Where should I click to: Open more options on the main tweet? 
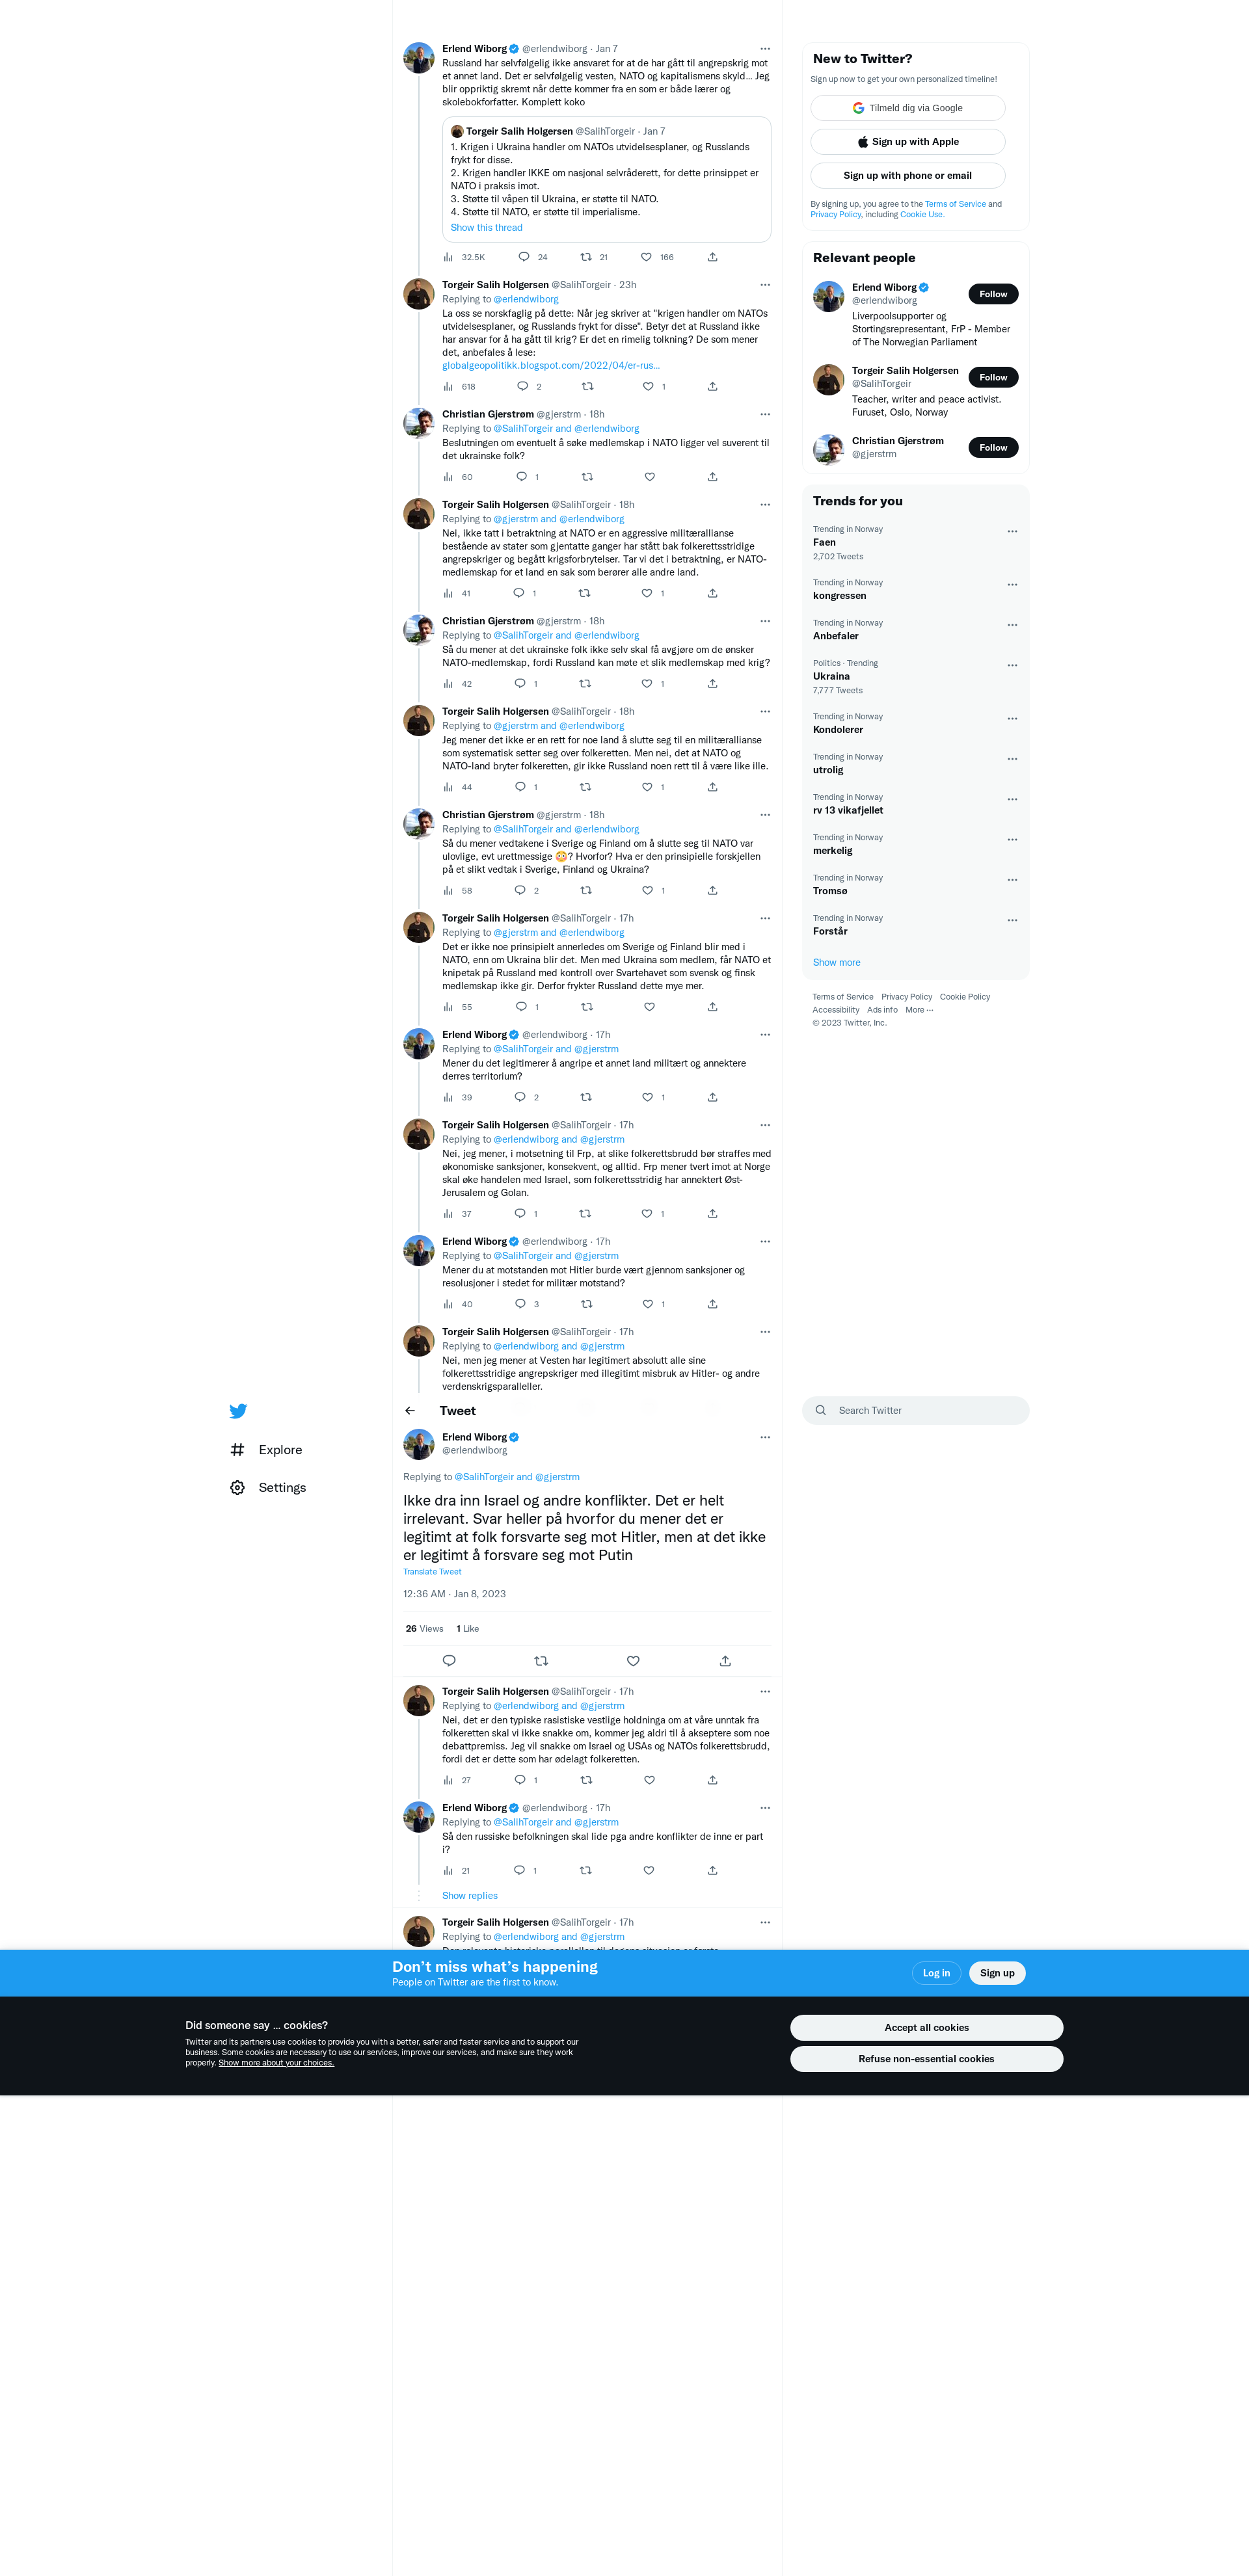coord(765,1438)
